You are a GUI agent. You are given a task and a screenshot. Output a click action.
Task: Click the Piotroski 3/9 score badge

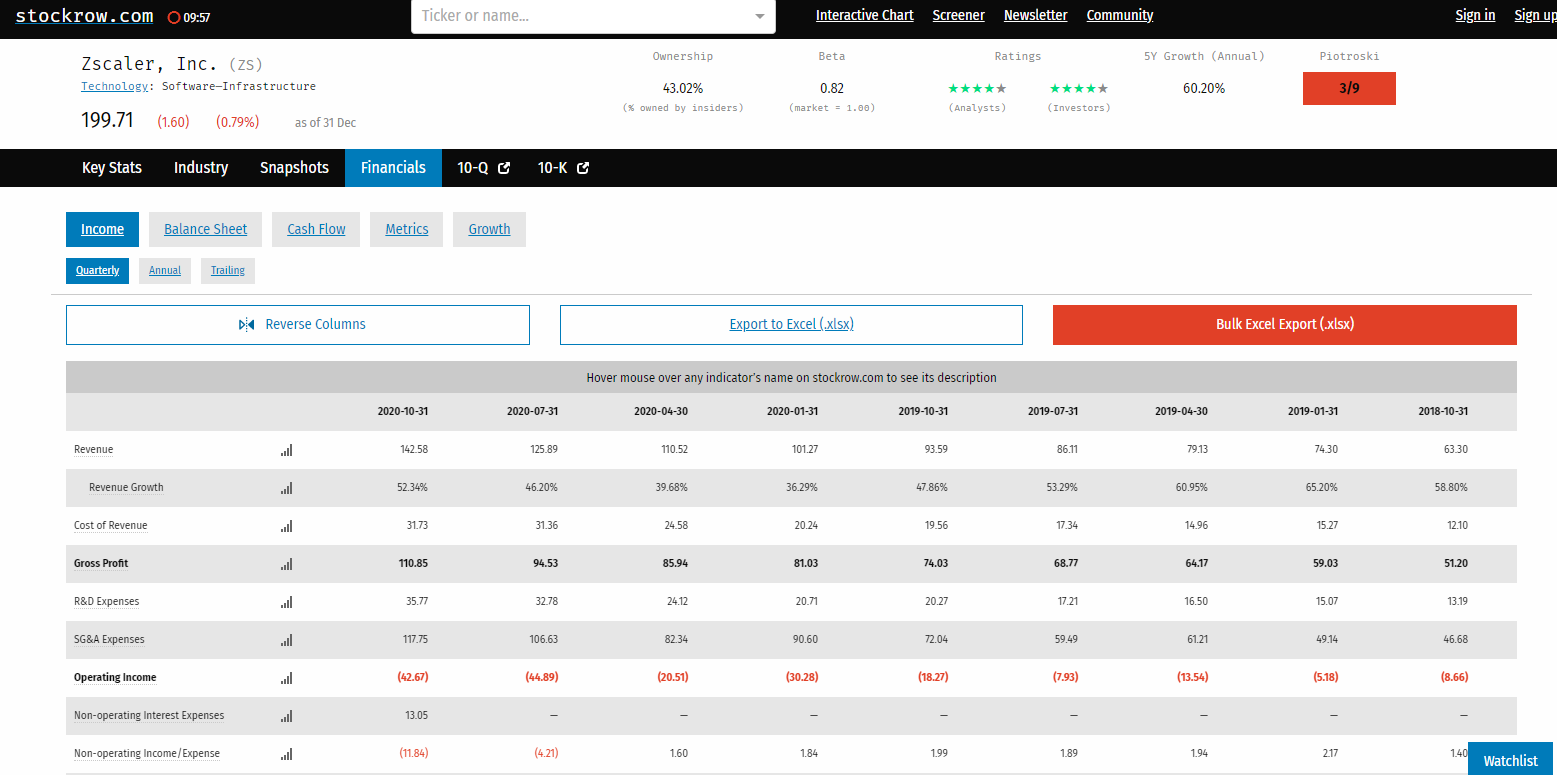point(1349,88)
